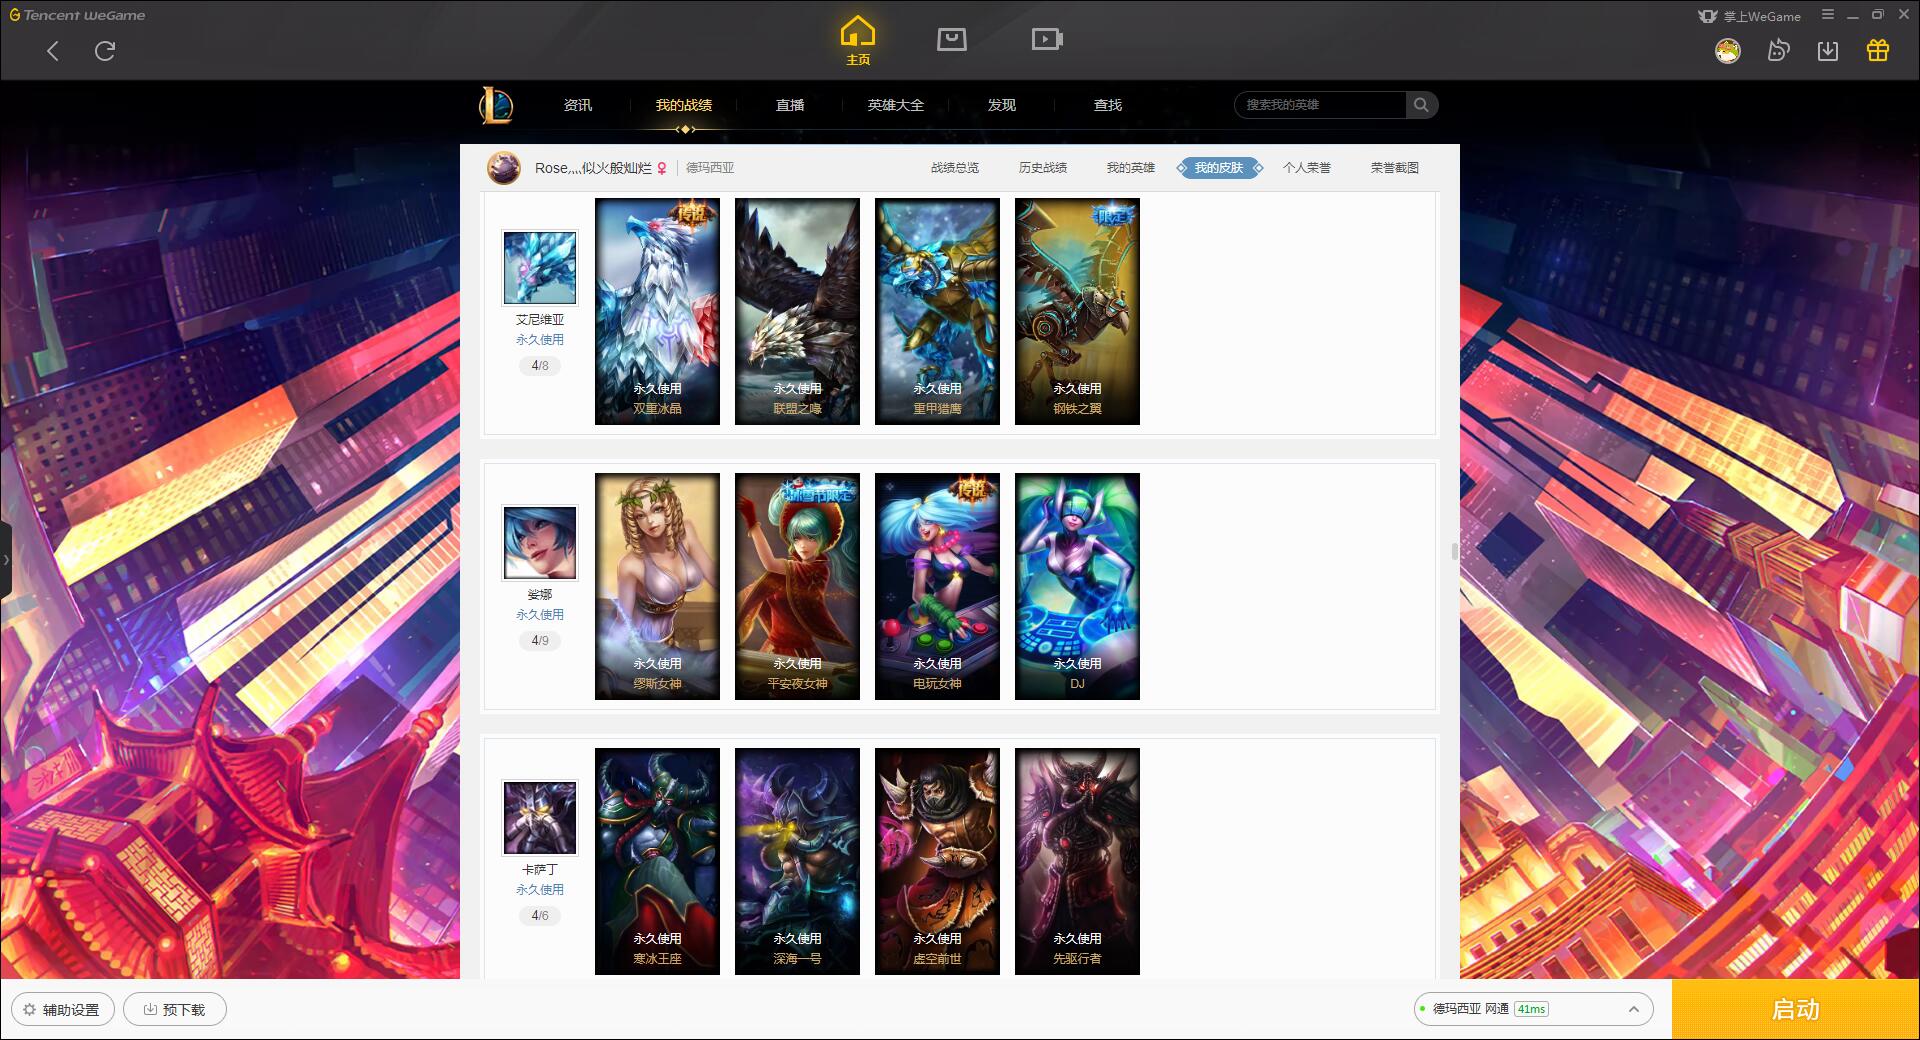Click the 娑娜 champion portrait
This screenshot has width=1920, height=1040.
tap(540, 543)
